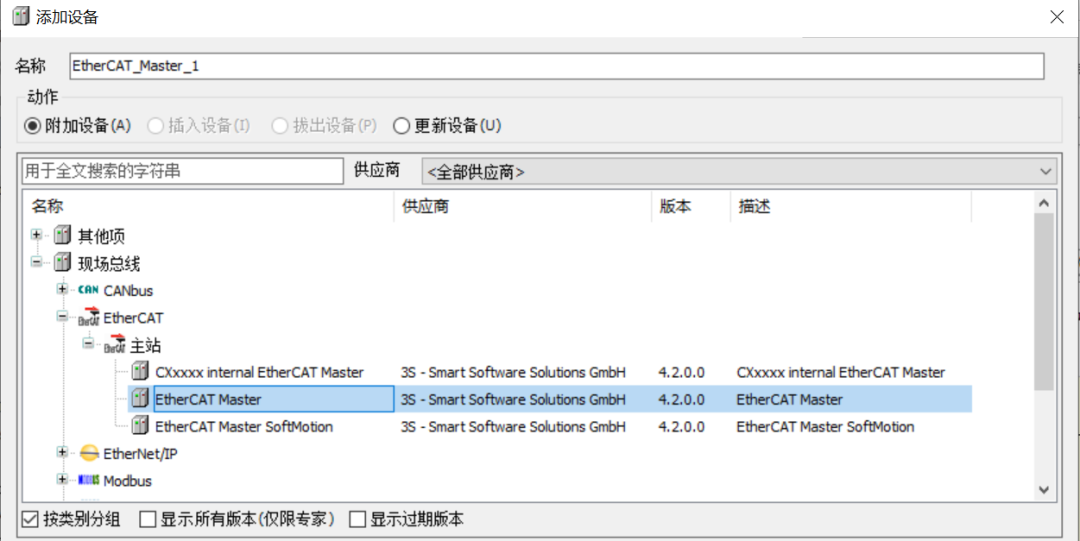Click the EtherCAT logo icon beside EtherCAT

point(89,317)
